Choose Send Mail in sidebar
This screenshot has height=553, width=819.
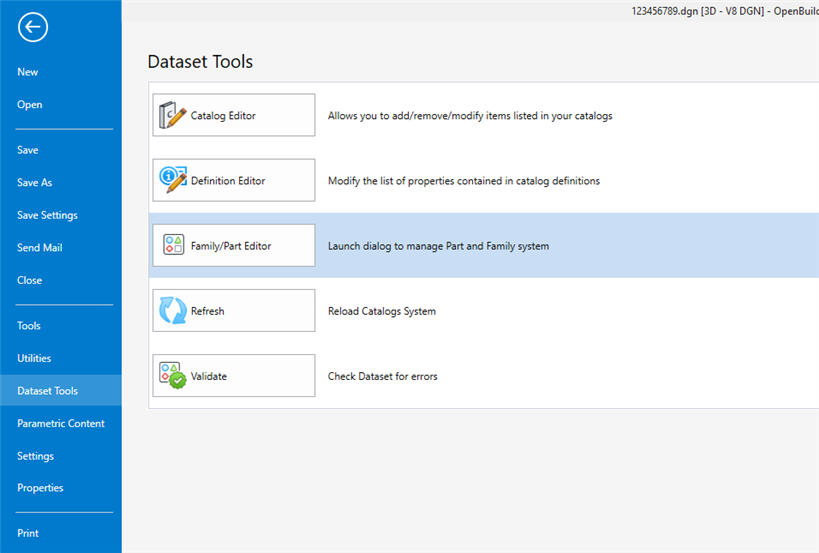click(39, 248)
